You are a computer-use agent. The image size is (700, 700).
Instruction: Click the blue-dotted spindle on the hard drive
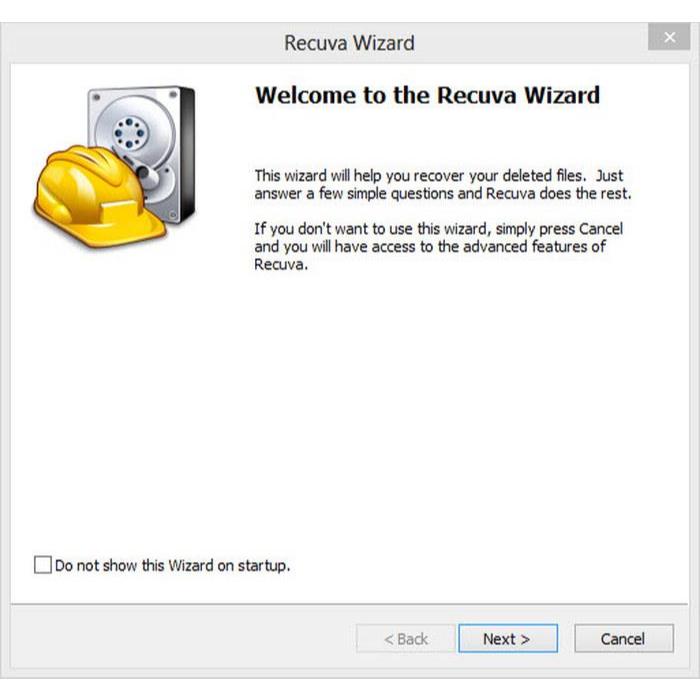(x=129, y=133)
